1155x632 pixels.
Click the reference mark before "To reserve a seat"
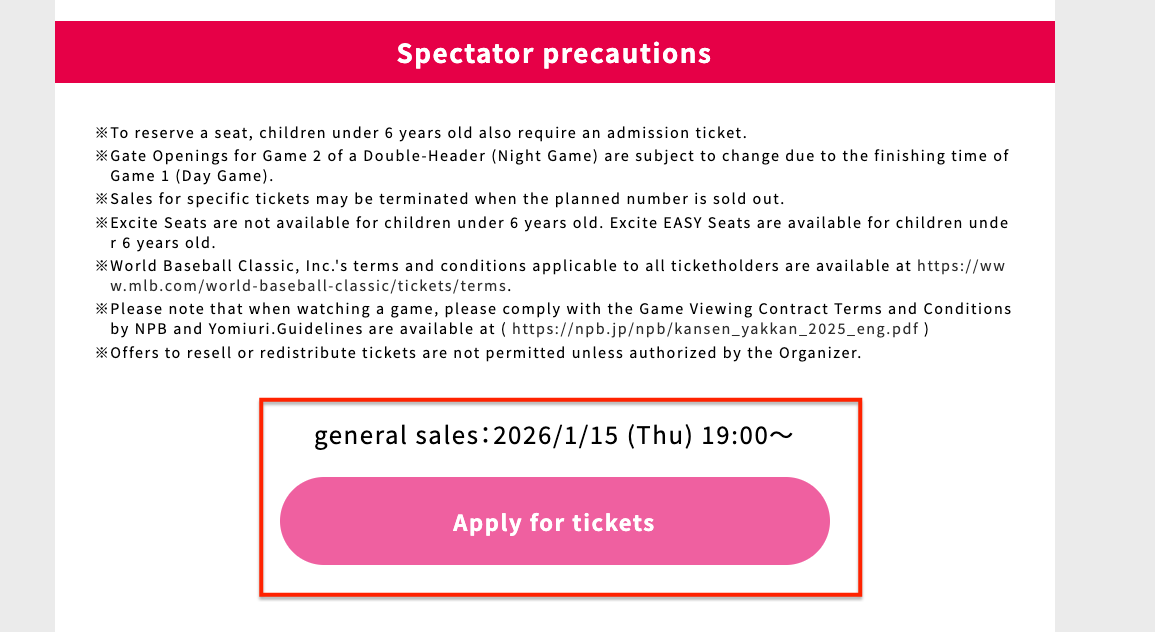[101, 133]
